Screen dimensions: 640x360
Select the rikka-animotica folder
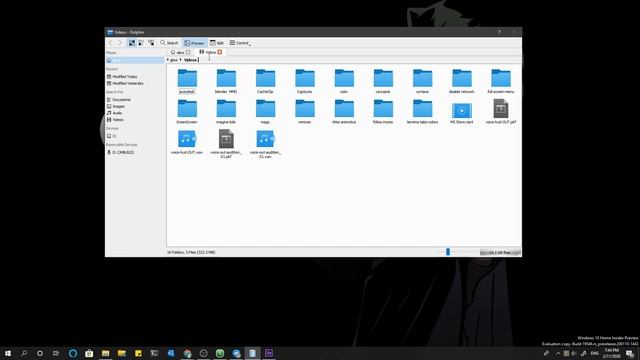tap(344, 111)
